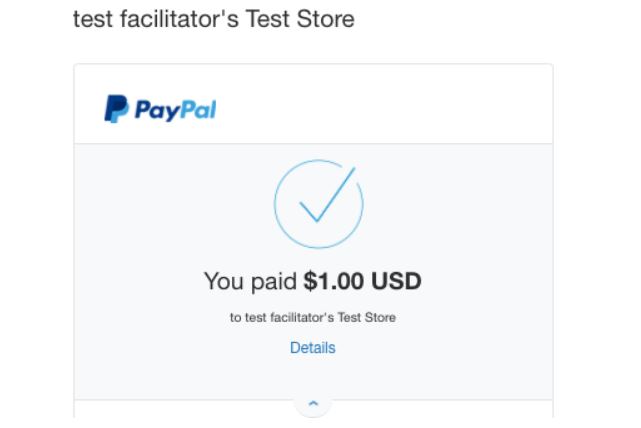Click the rounded tab holding the chevron

(x=313, y=405)
